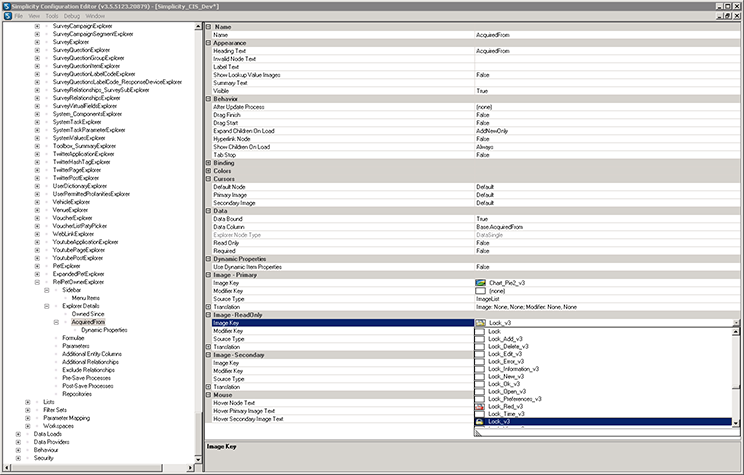Expand the ExpandedPetExplorer tree node

(37, 274)
